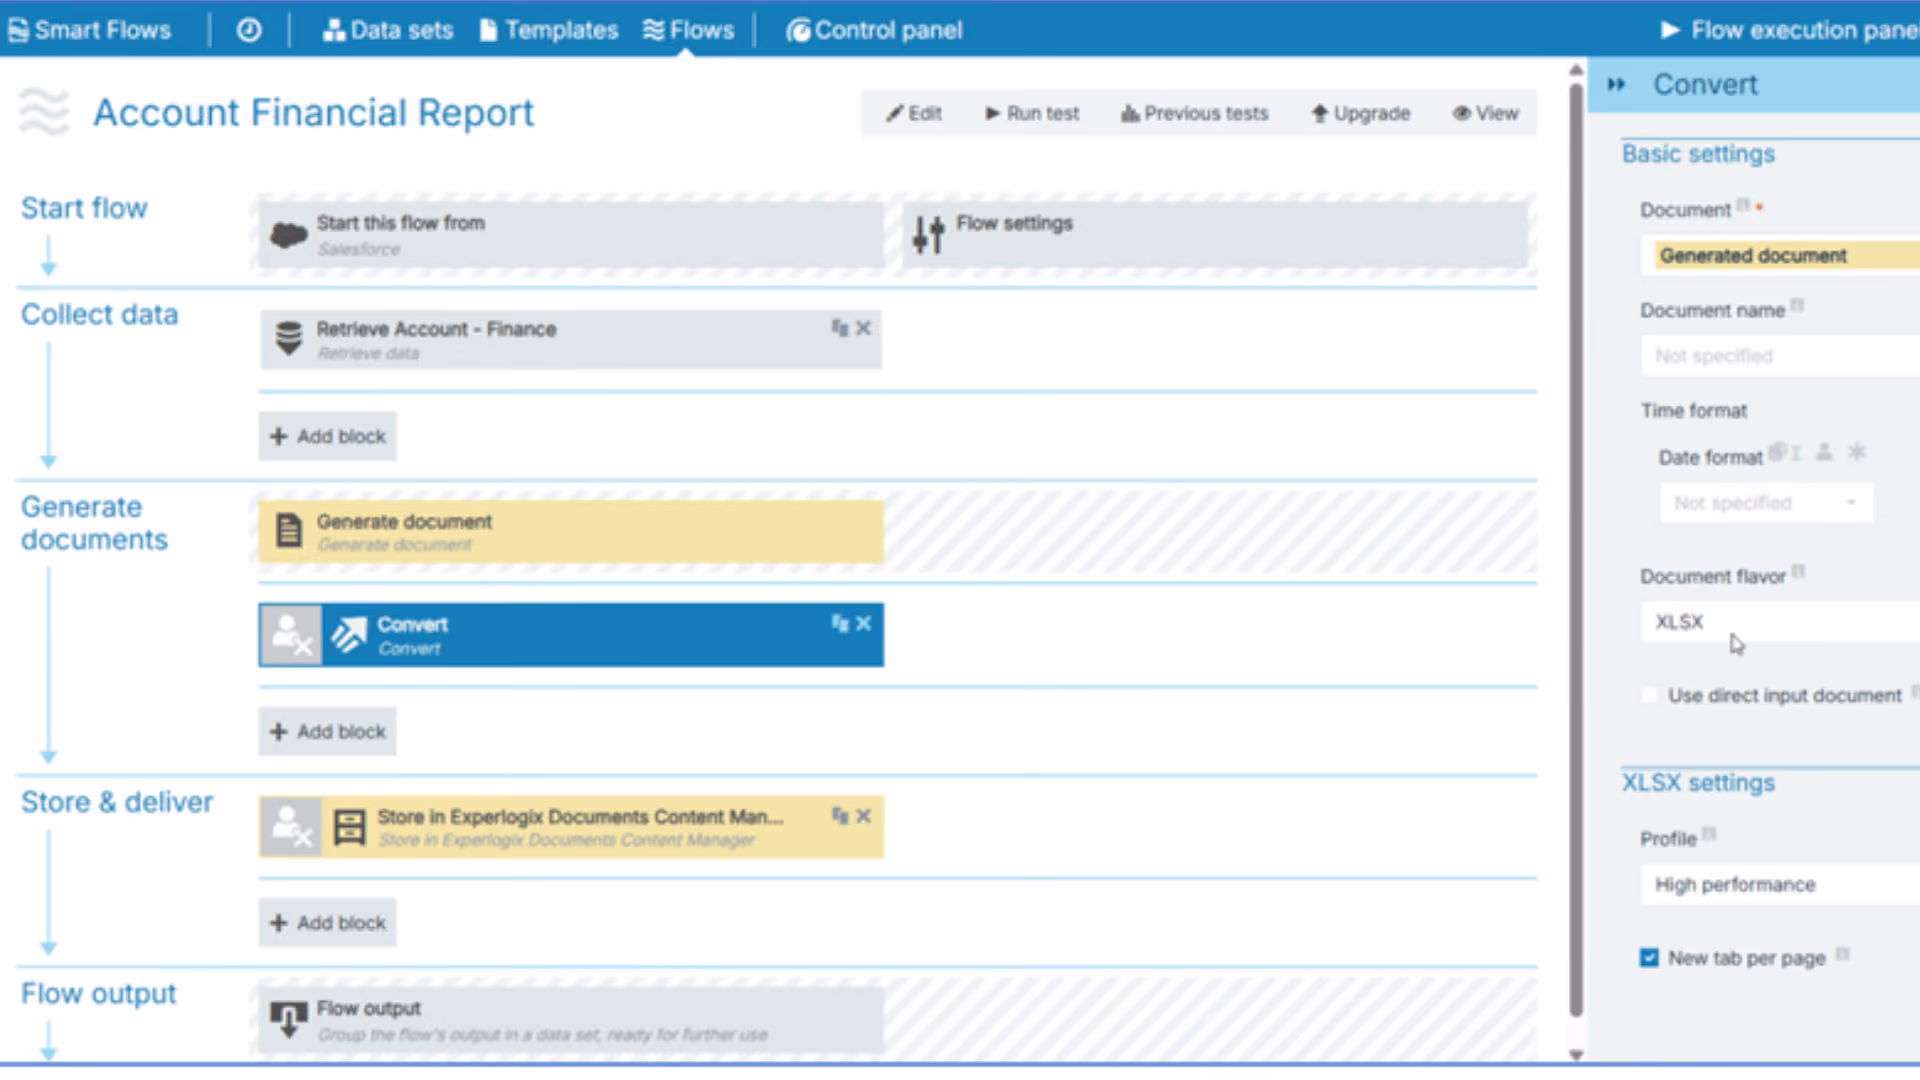
Task: Click the asterisk icon beside Date format
Action: point(1857,452)
